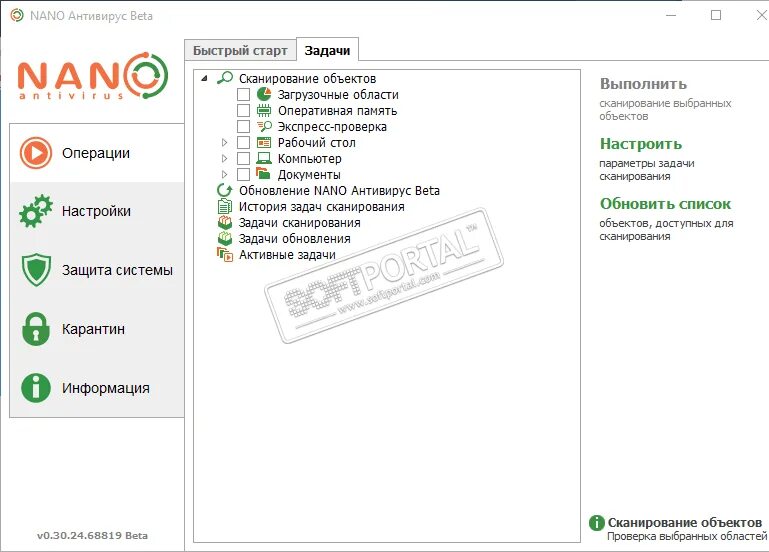Expand the Рабочий стол tree node
This screenshot has width=769, height=552.
(224, 143)
